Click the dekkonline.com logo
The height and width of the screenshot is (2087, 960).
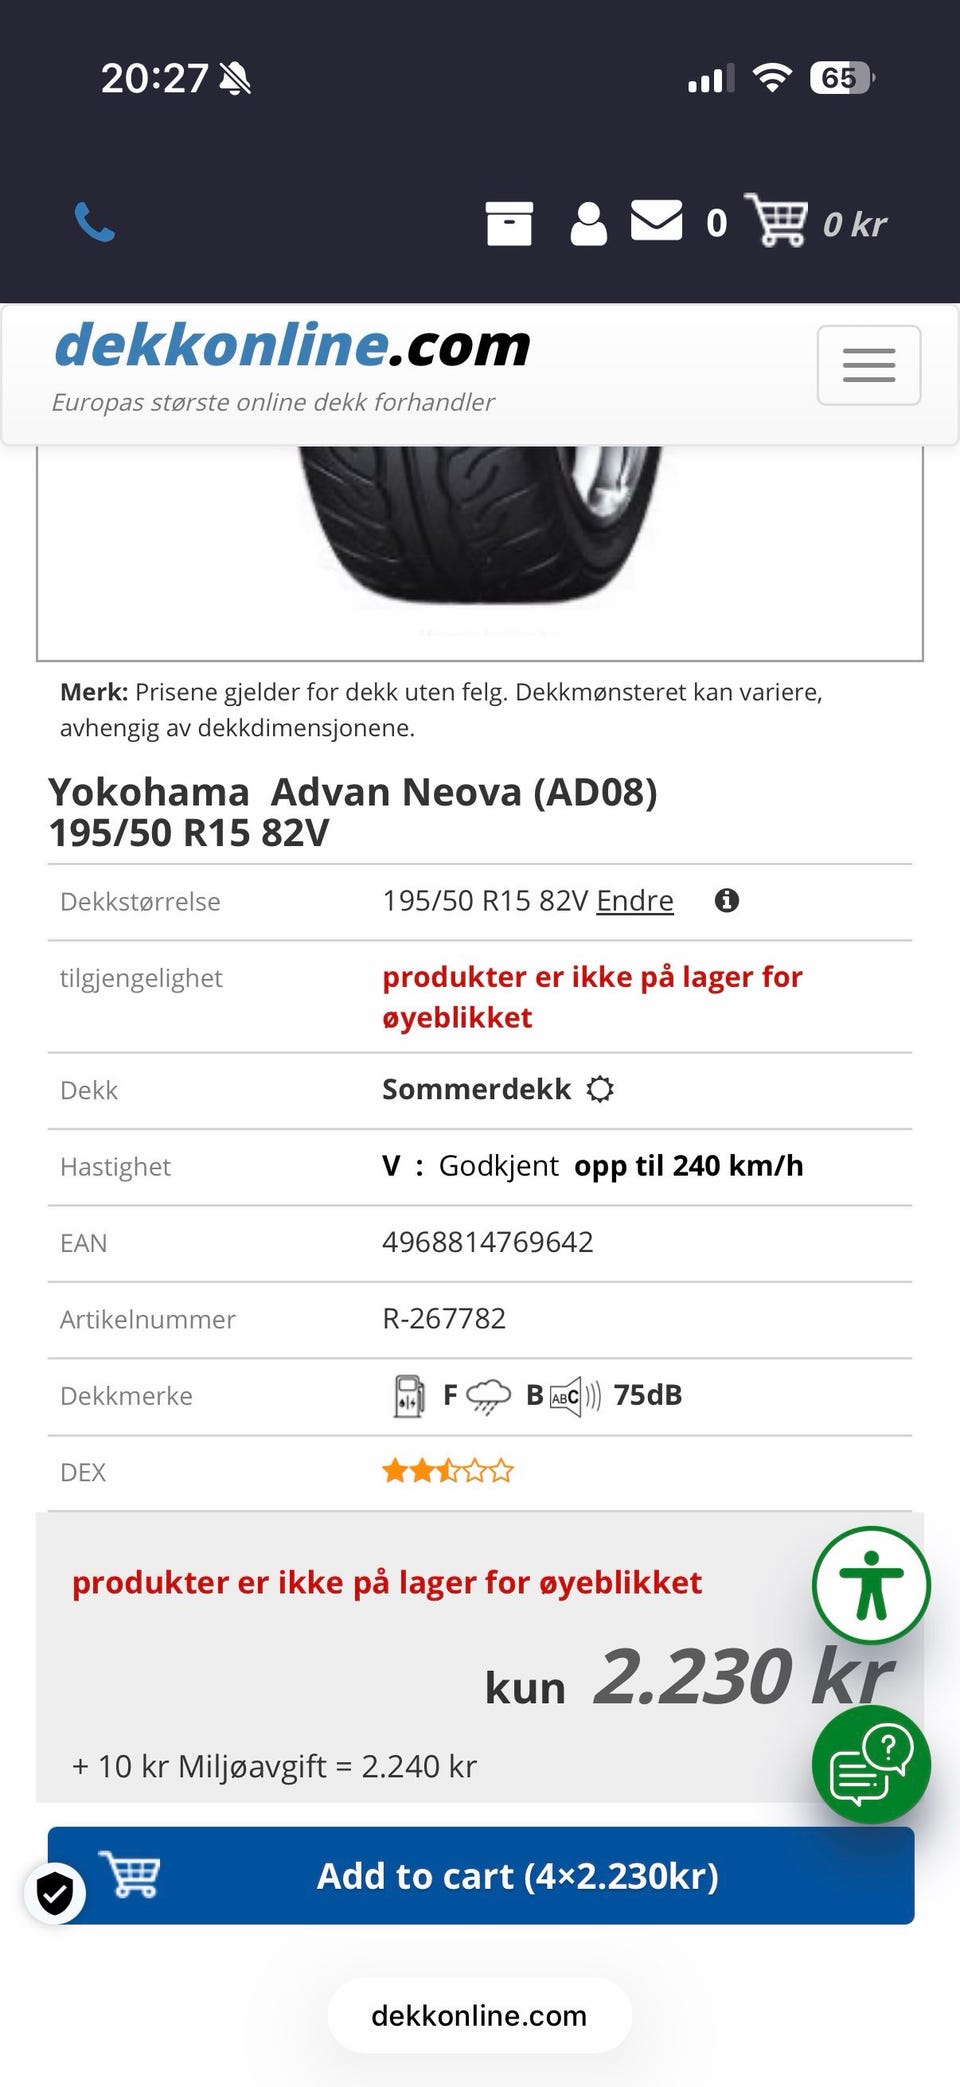point(291,345)
